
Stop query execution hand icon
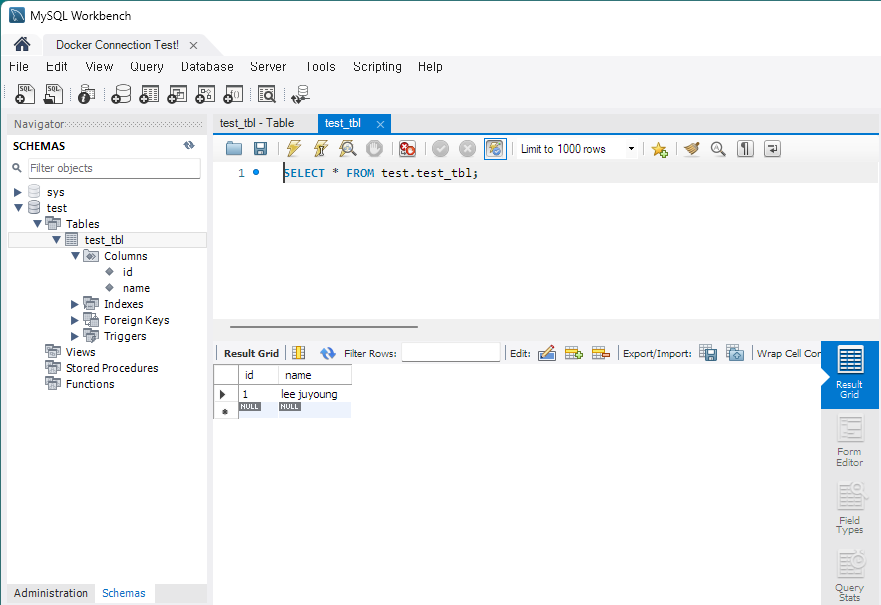(374, 149)
